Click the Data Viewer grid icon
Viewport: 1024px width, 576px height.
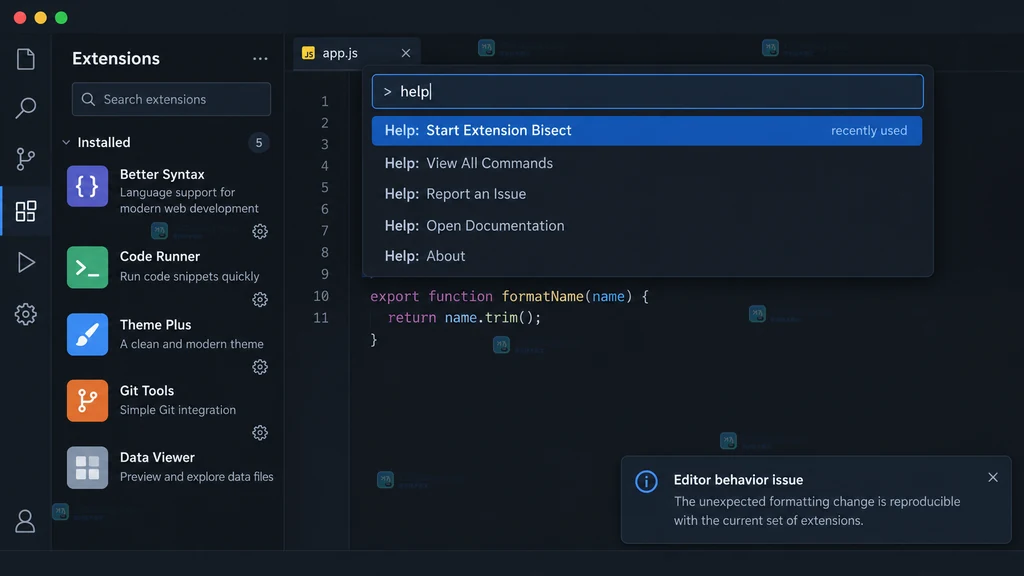(x=88, y=468)
